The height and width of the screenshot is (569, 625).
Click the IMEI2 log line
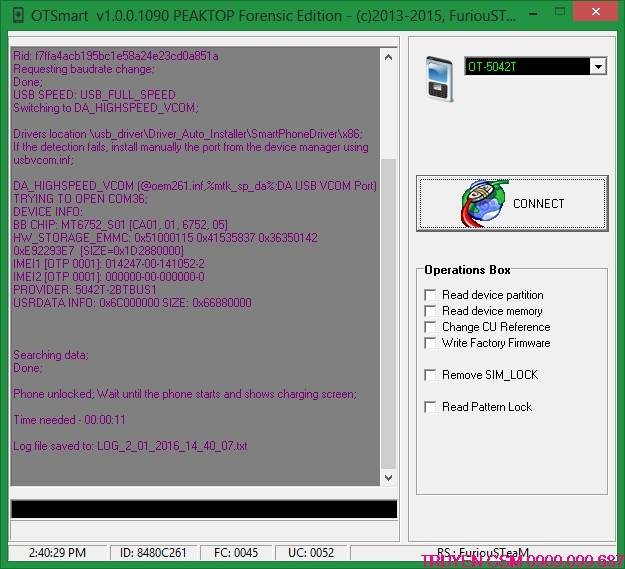tap(109, 277)
